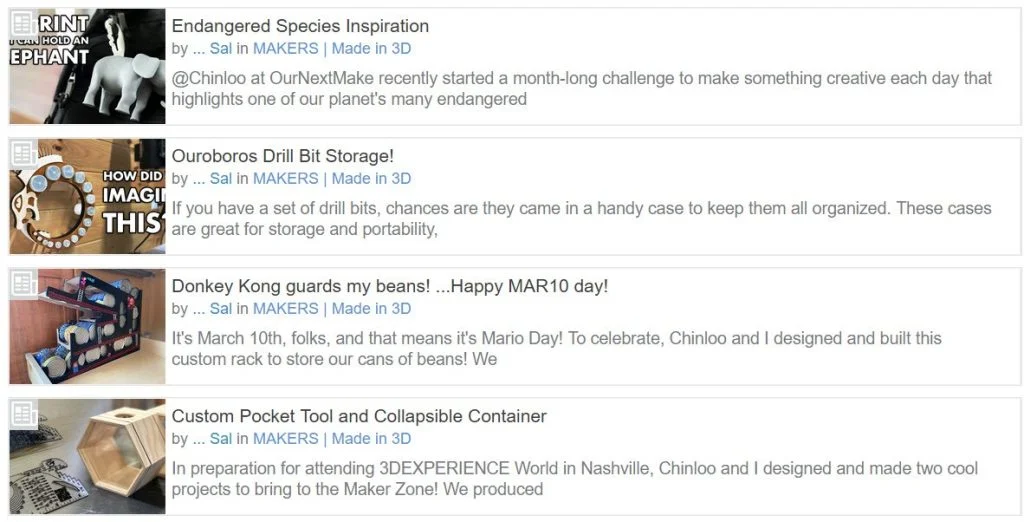This screenshot has width=1024, height=522.
Task: Open MAKERS | Made in 3D under Donkey Kong post
Action: [332, 308]
